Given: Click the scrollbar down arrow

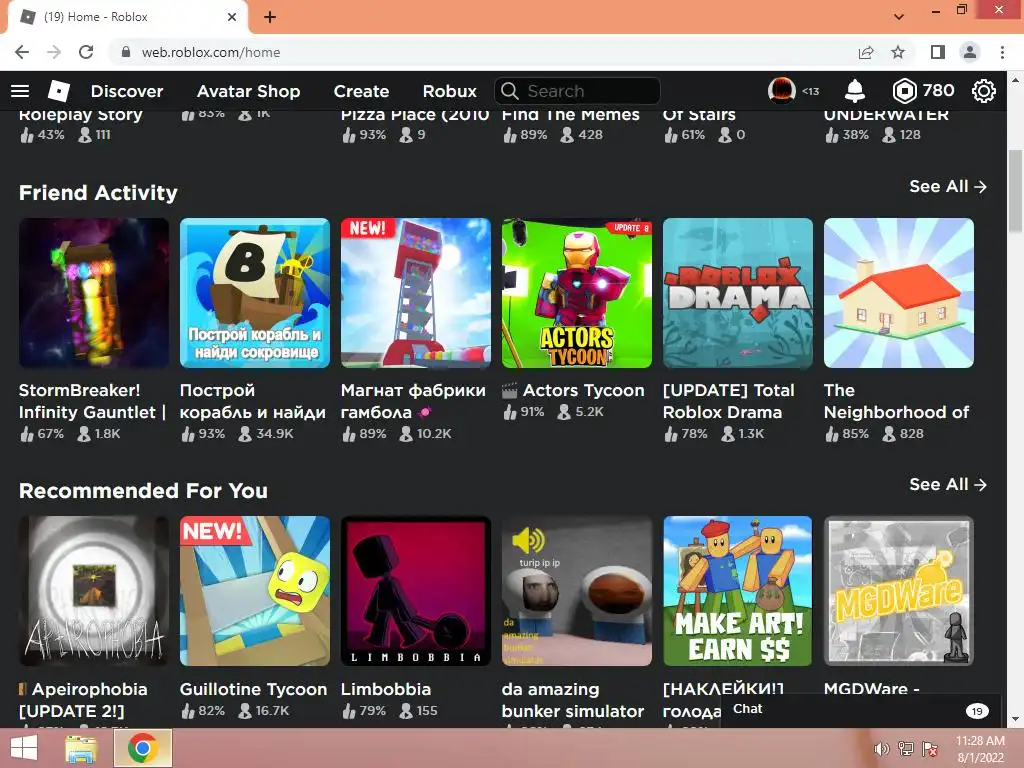Looking at the screenshot, I should 1015,719.
